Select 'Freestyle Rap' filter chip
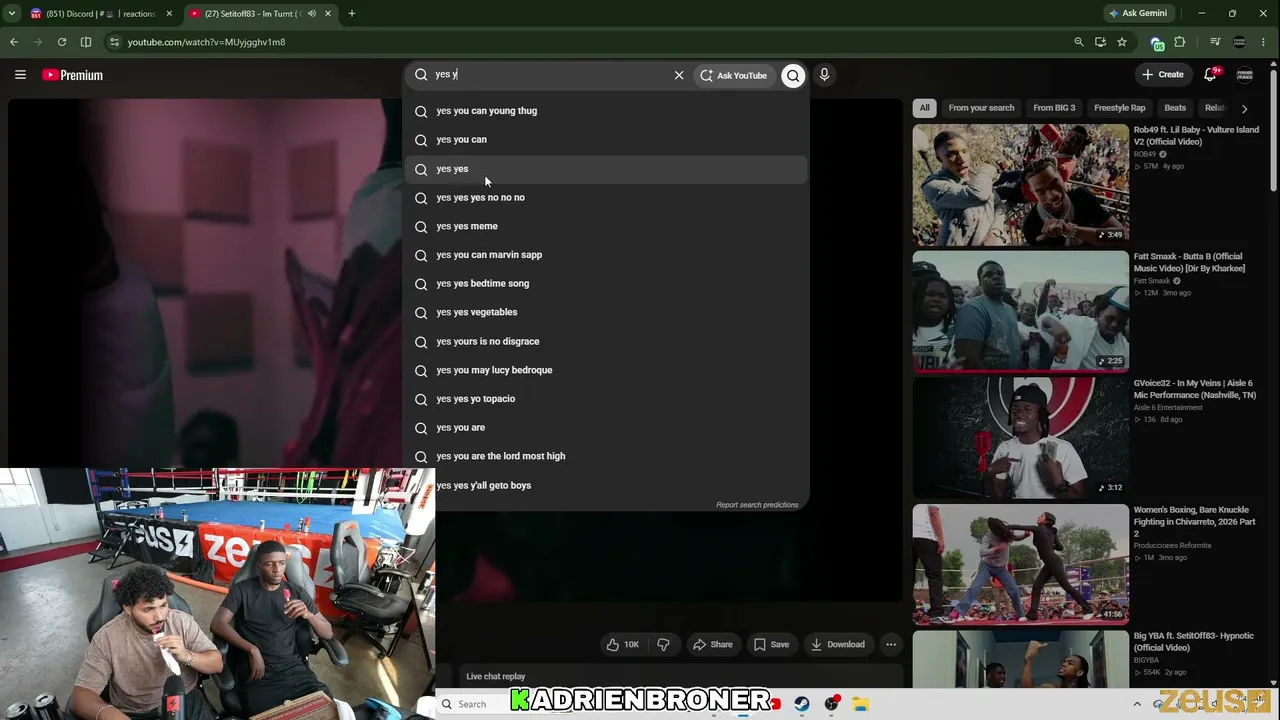This screenshot has height=720, width=1280. coord(1120,108)
